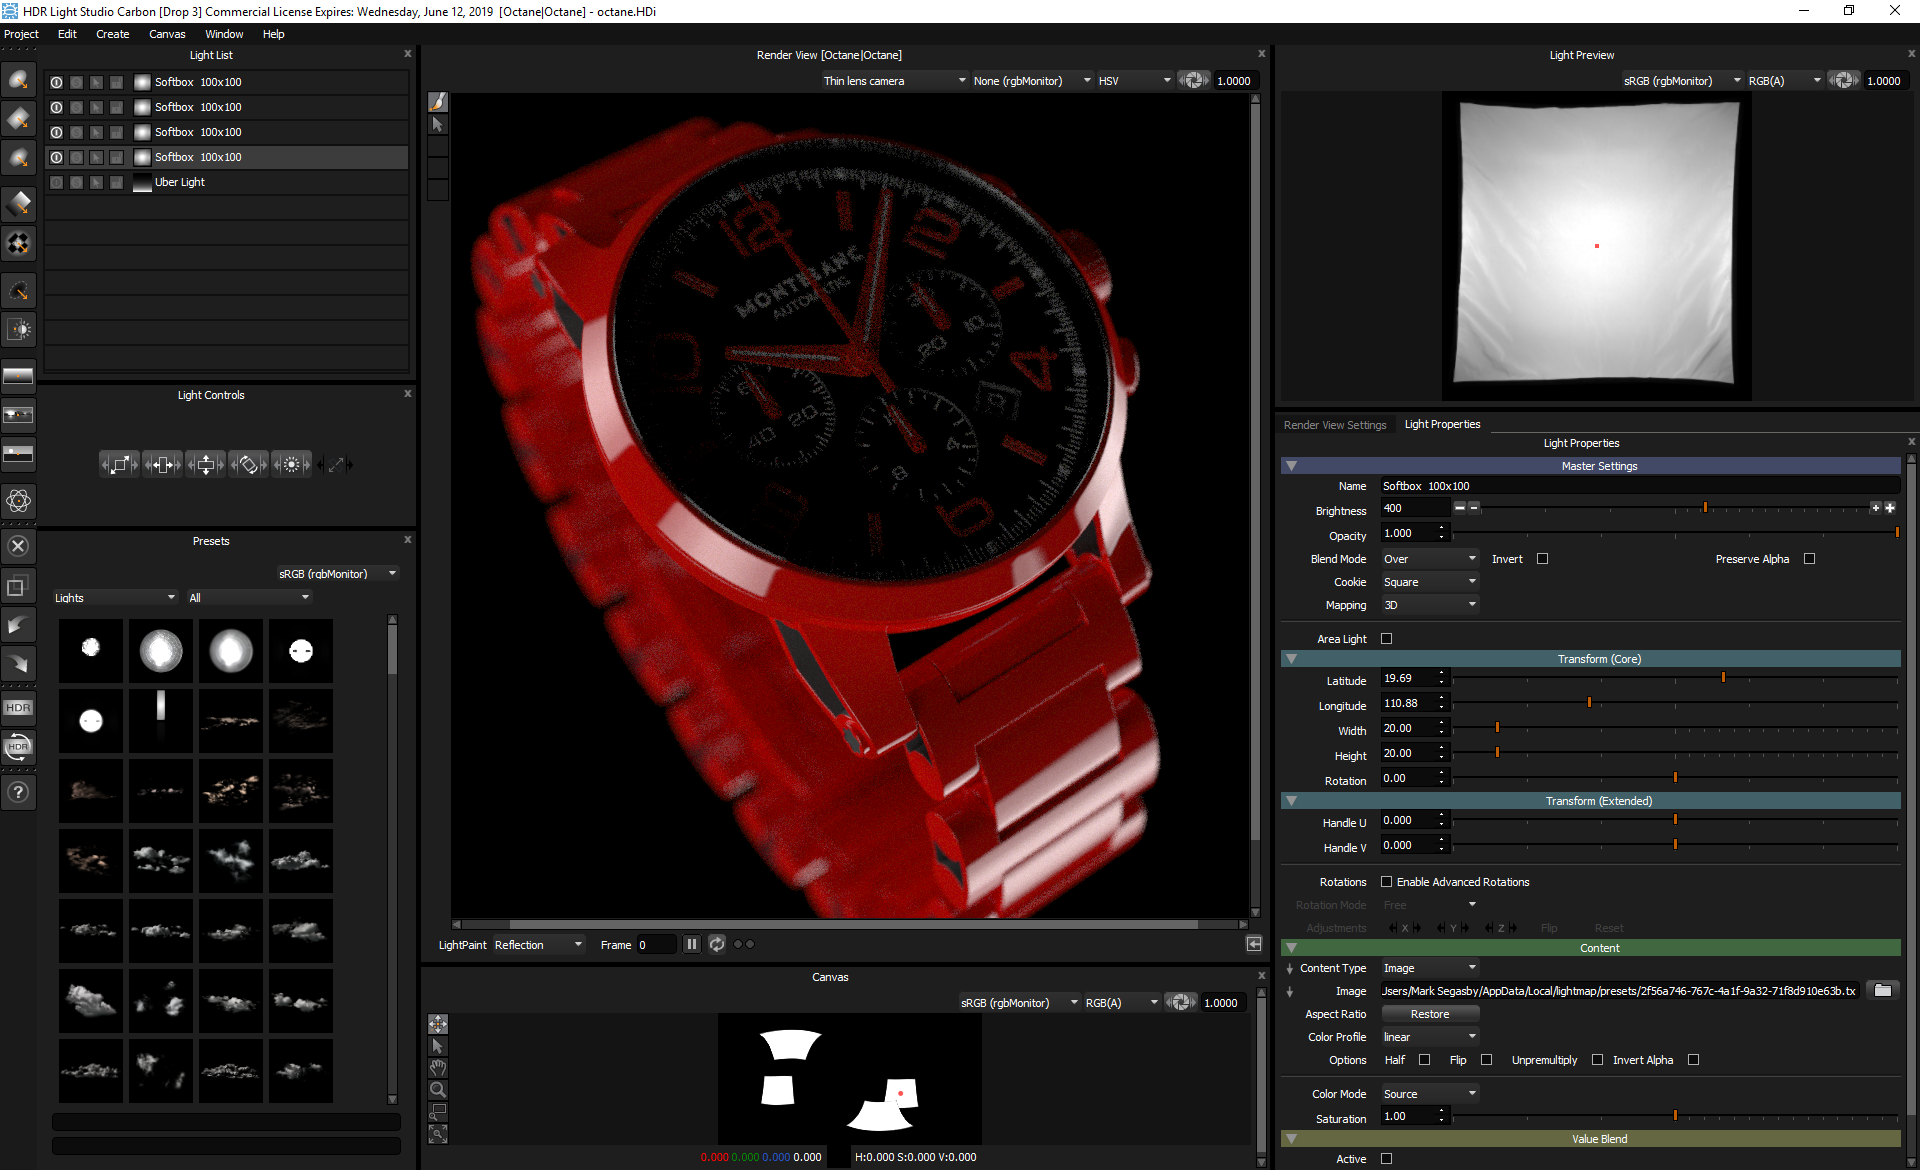The image size is (1920, 1170).
Task: Click the rotate light control icon
Action: coord(247,464)
